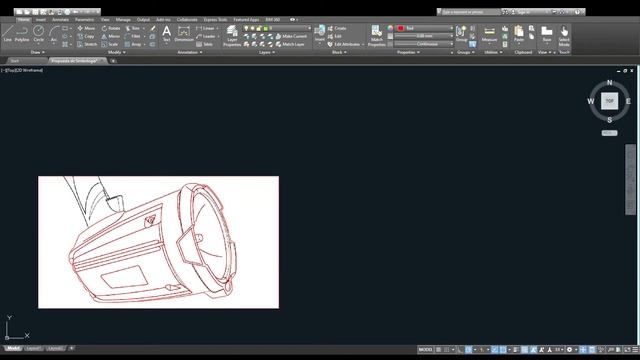640x360 pixels.
Task: Select the Line tool
Action: 8,33
